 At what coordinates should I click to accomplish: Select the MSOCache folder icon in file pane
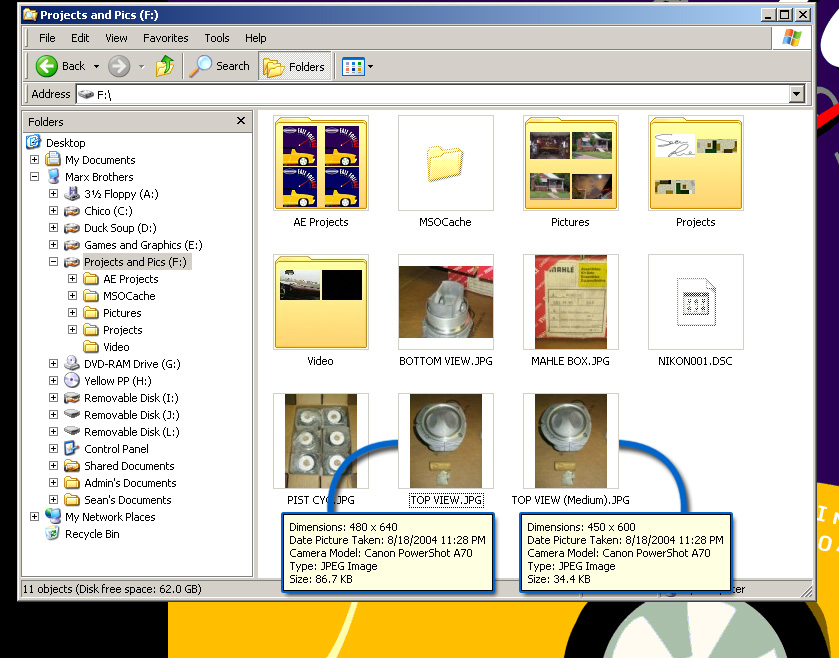point(446,163)
